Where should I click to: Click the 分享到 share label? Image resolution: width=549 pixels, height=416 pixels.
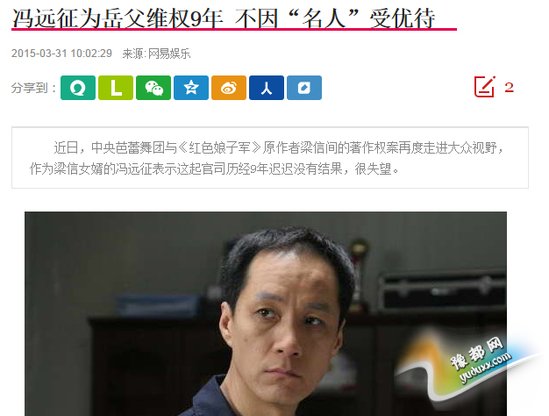click(x=33, y=88)
